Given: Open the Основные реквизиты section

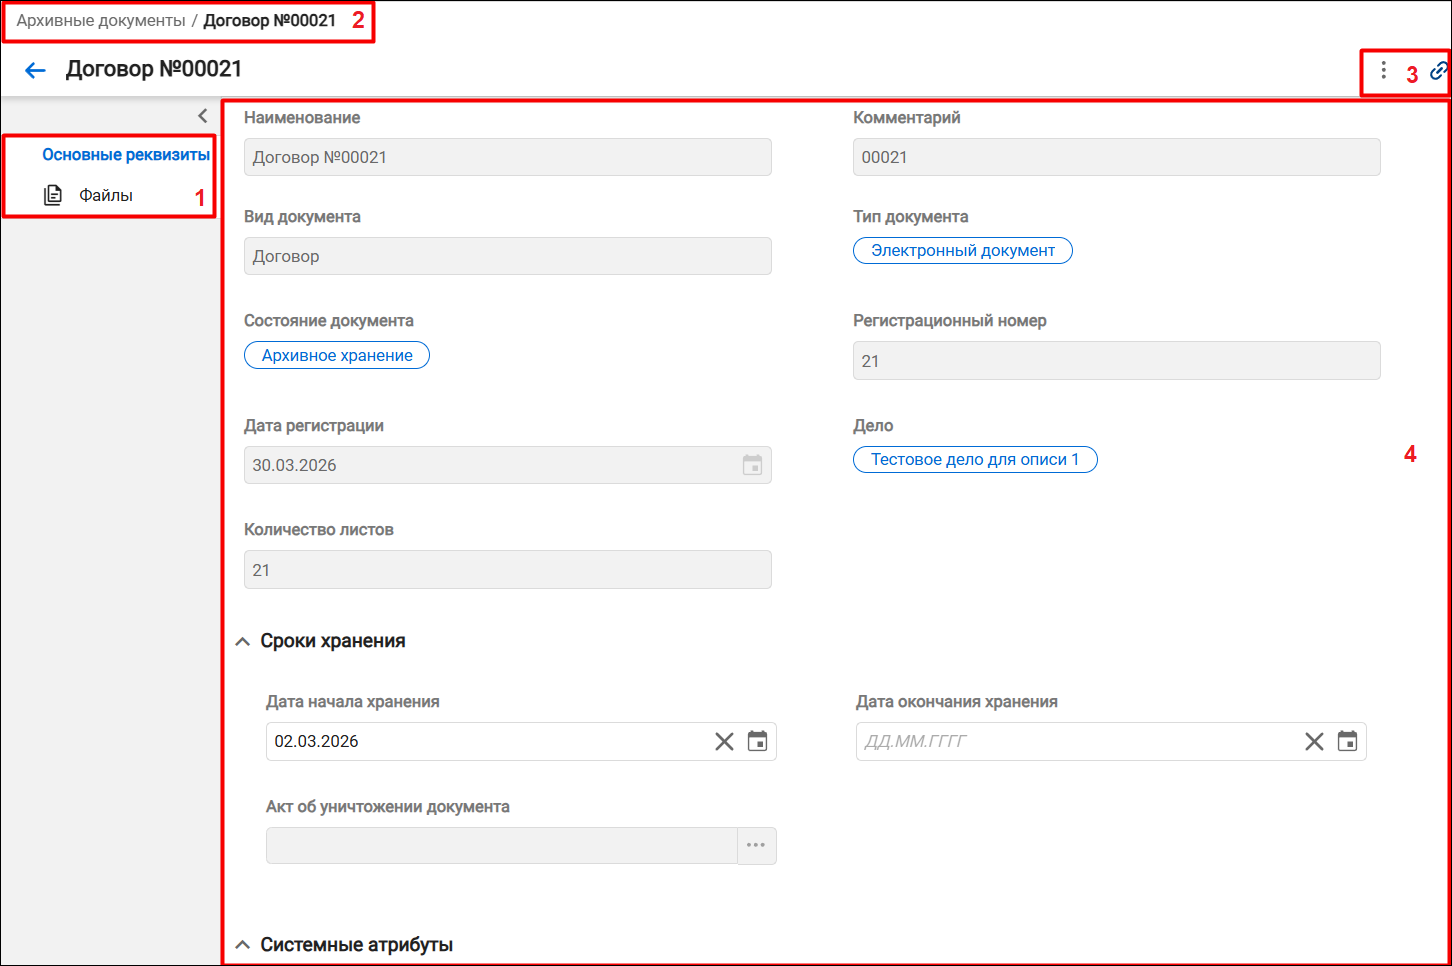Looking at the screenshot, I should (x=126, y=155).
